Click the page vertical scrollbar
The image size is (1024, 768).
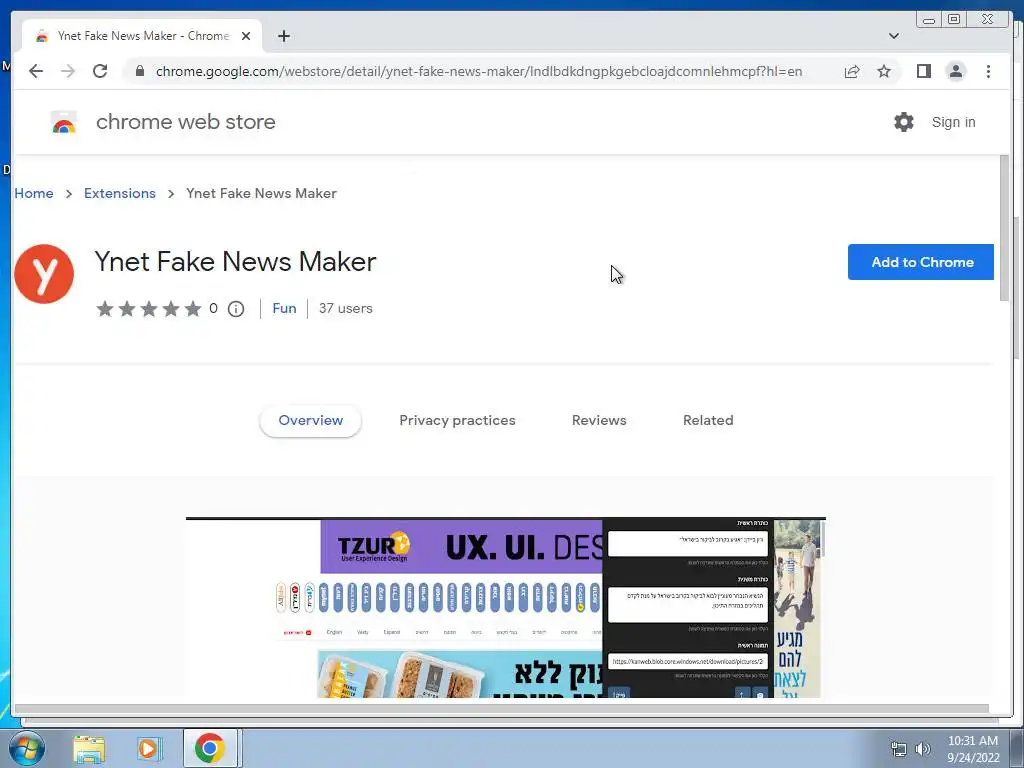pyautogui.click(x=1004, y=229)
